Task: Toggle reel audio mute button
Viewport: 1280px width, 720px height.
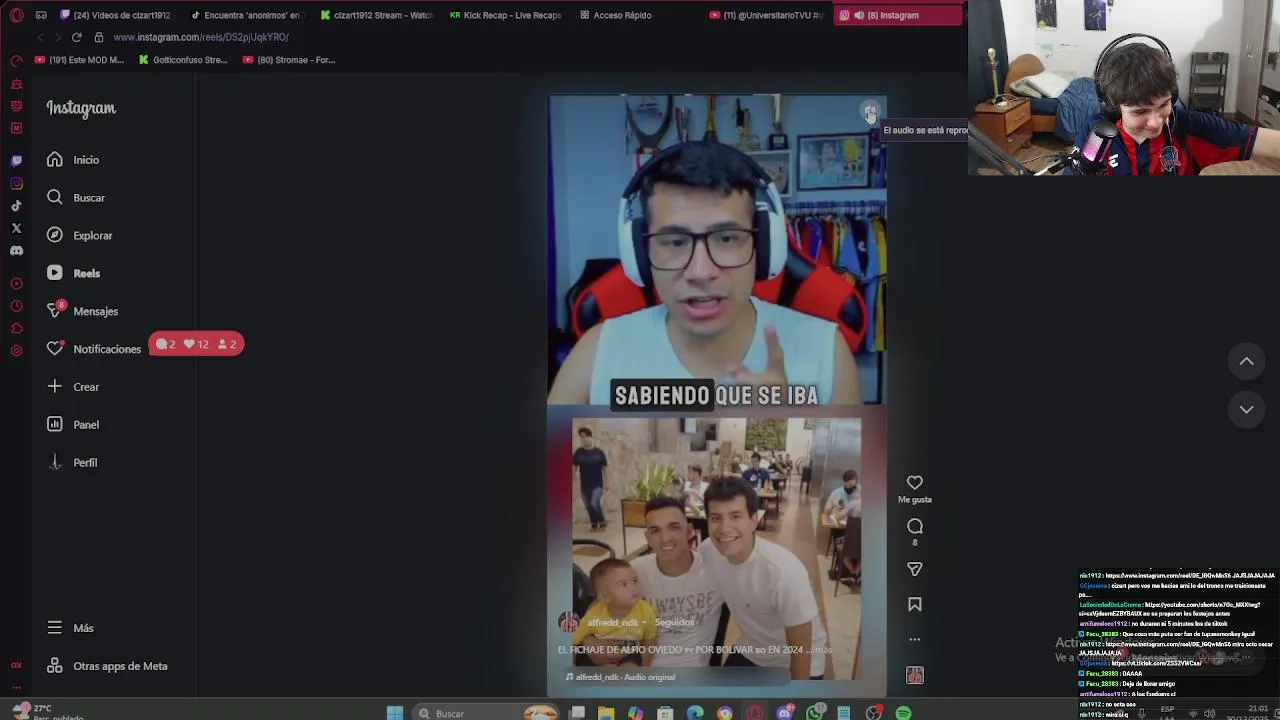Action: coord(870,111)
